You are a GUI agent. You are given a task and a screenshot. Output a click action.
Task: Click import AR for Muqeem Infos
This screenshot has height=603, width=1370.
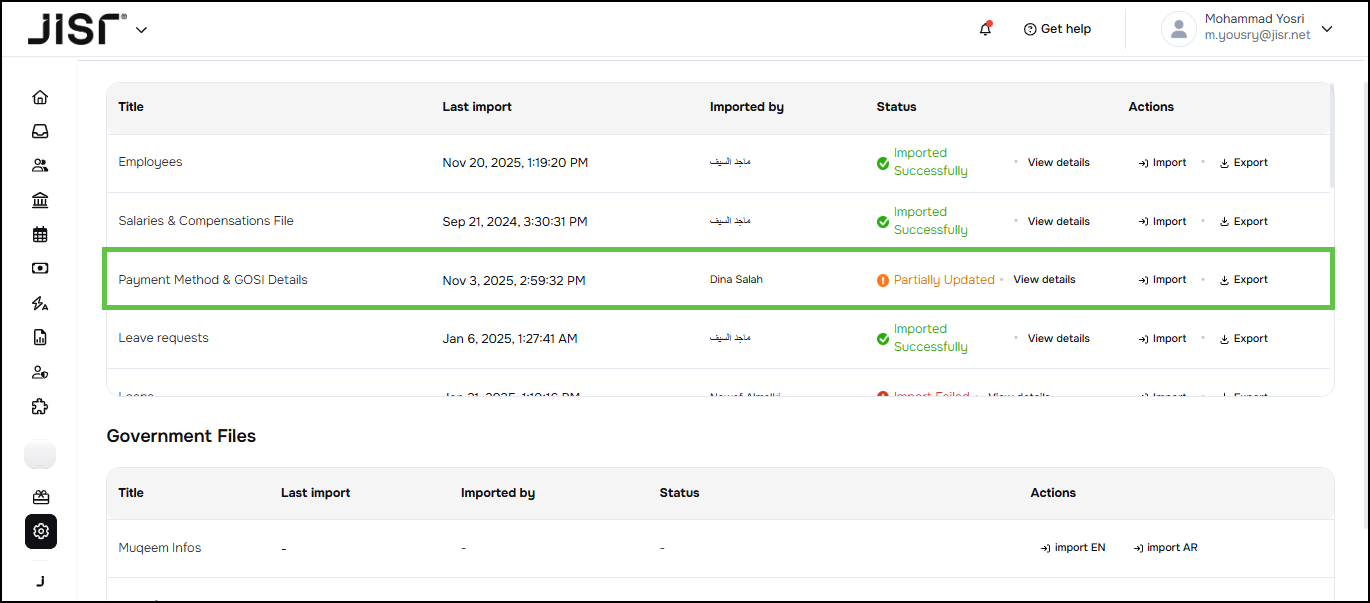1165,548
